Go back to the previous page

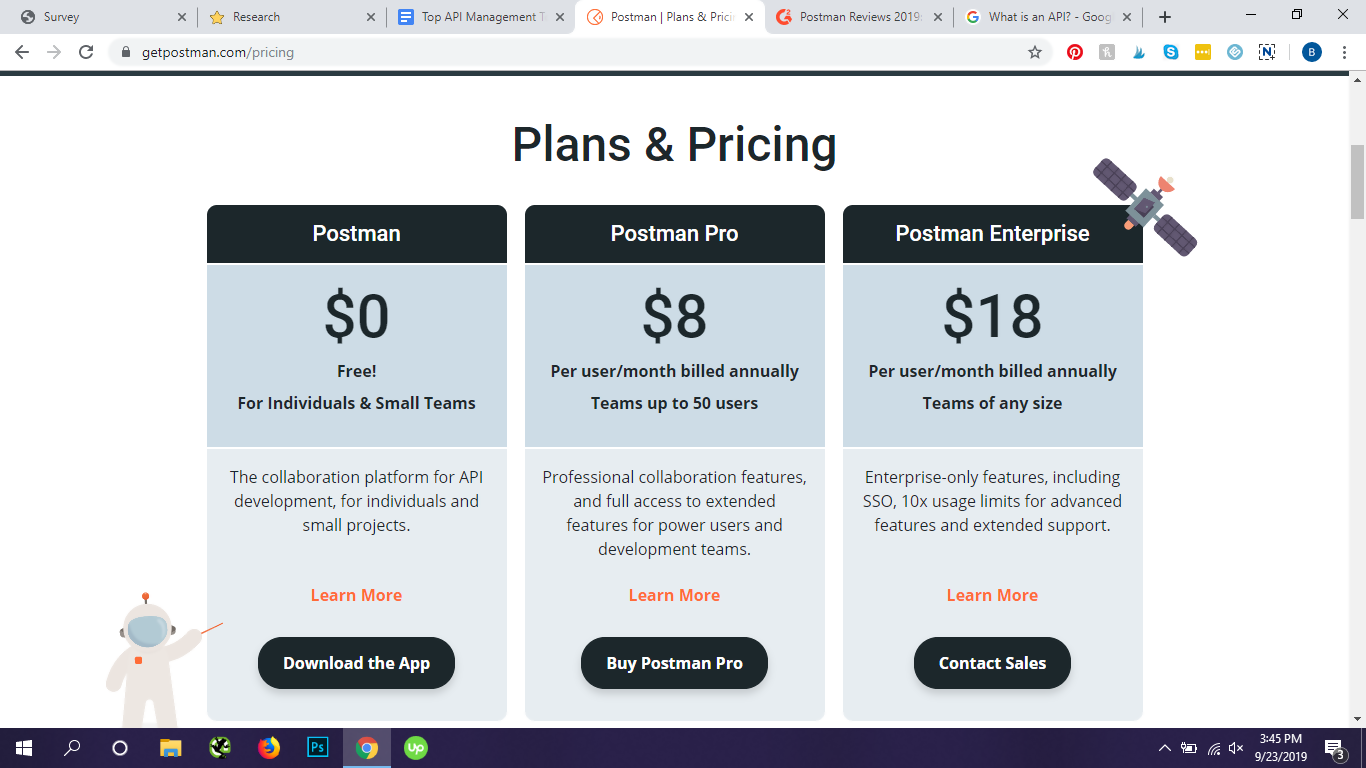(22, 52)
